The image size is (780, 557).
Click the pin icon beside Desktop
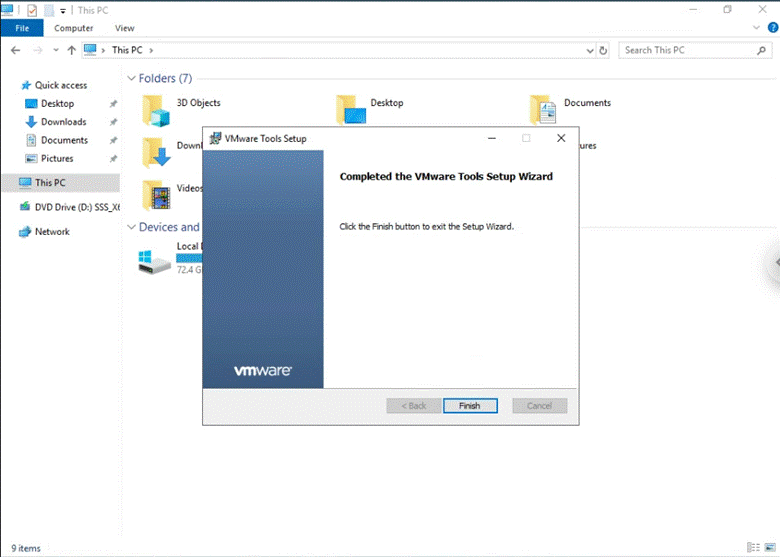(113, 103)
